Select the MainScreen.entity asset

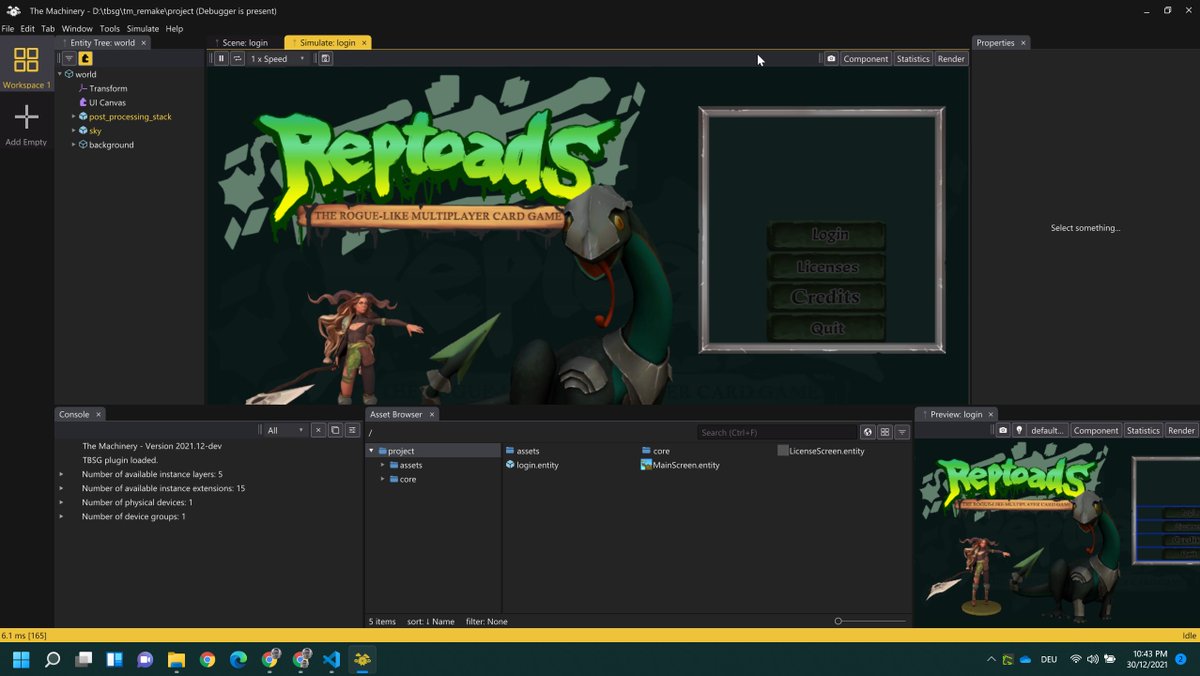click(680, 465)
